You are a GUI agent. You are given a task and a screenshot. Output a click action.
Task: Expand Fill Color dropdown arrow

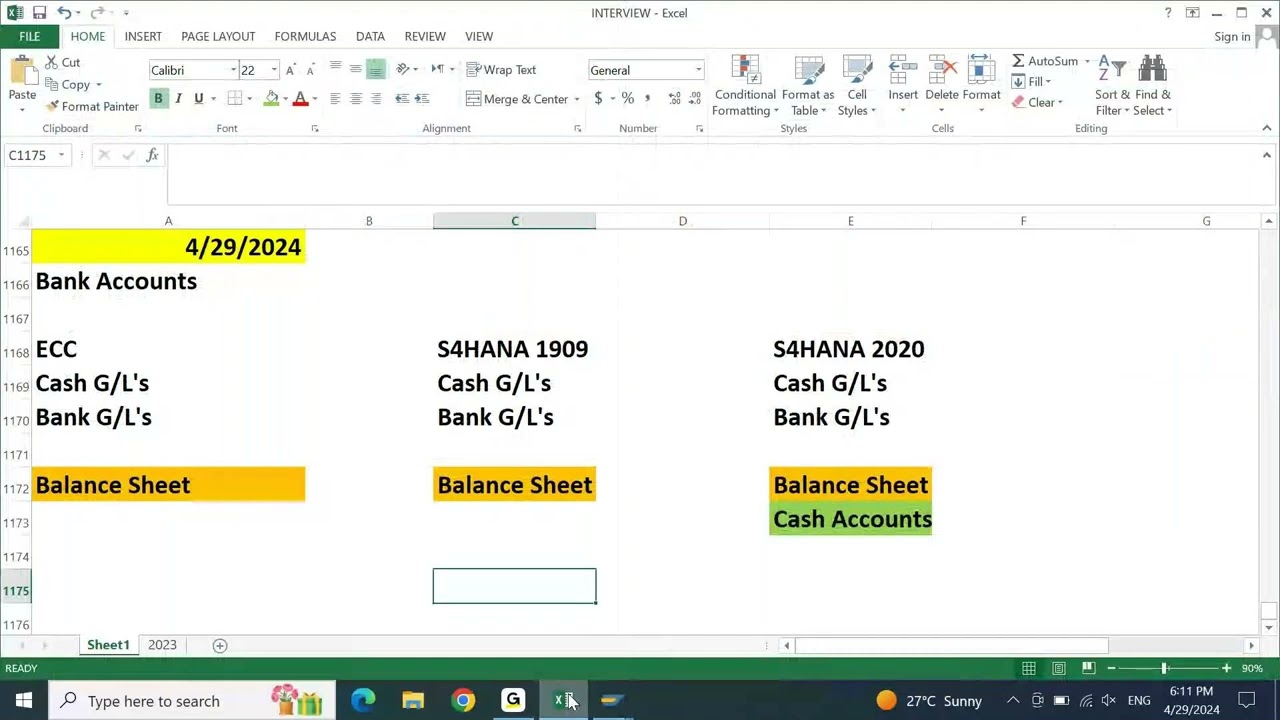(285, 99)
